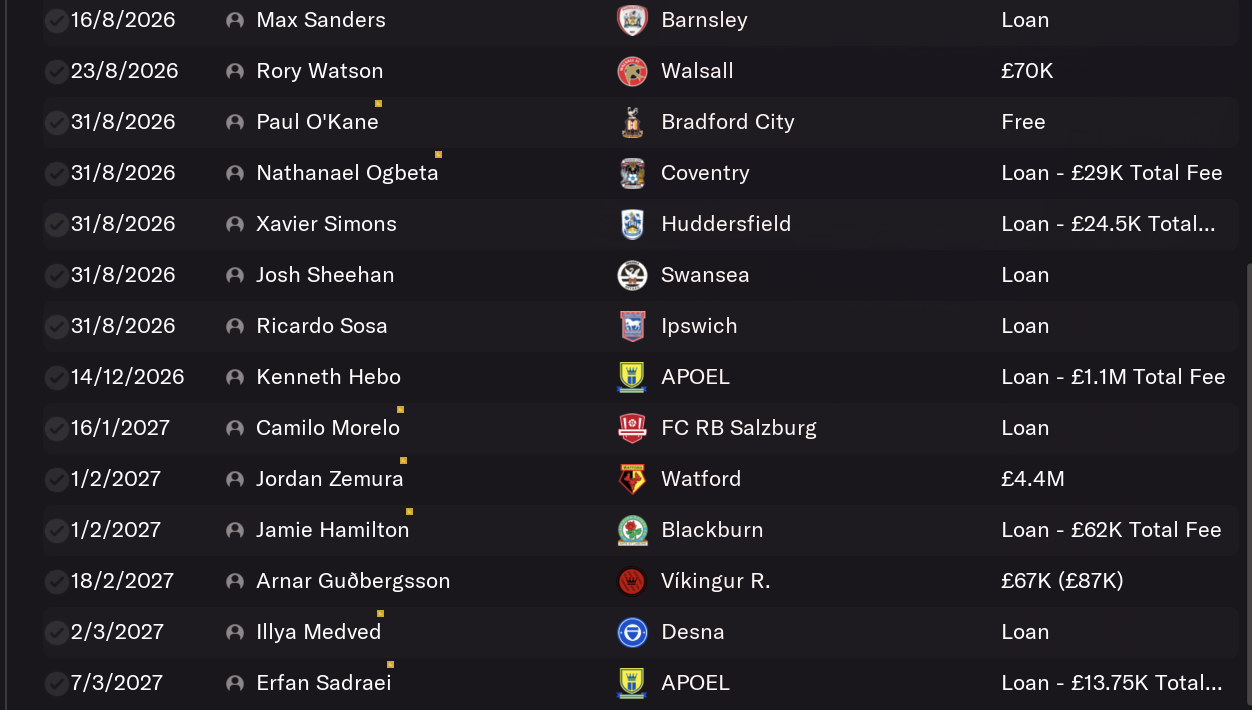This screenshot has width=1252, height=710.
Task: Click the Watford club badge
Action: (x=632, y=479)
